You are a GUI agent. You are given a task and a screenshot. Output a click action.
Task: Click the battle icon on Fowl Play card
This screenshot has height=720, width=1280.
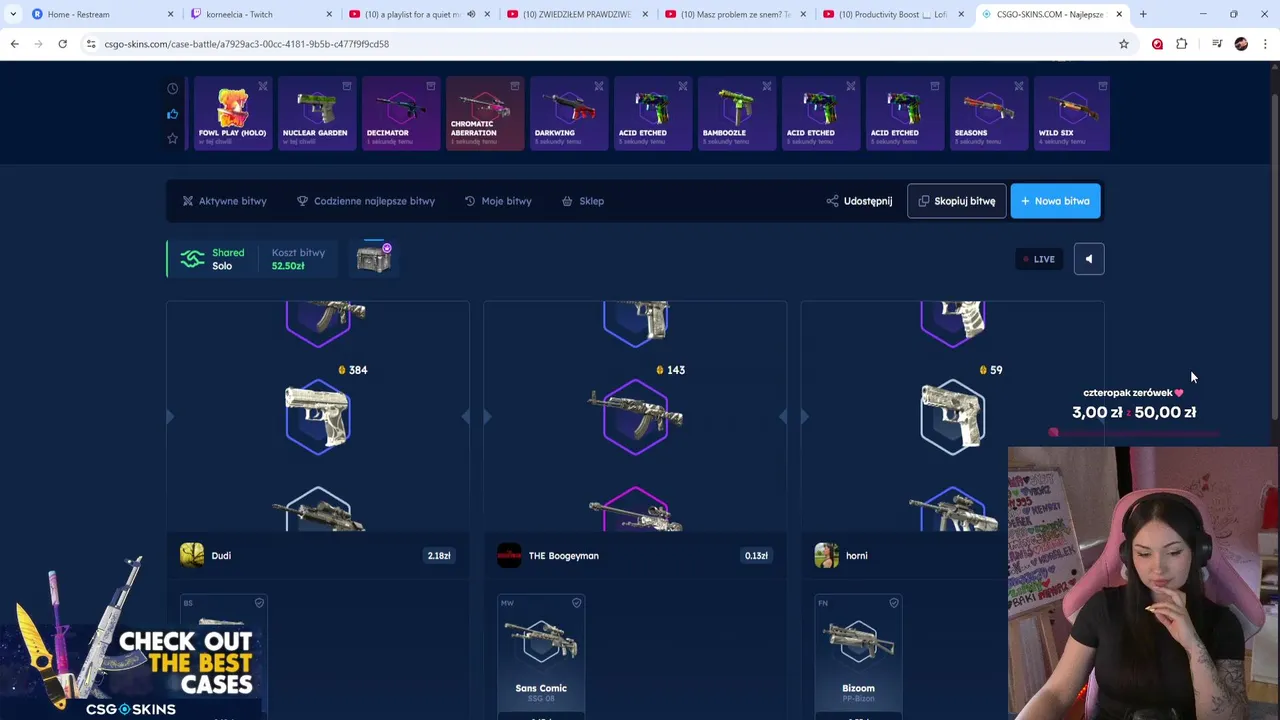tap(263, 86)
